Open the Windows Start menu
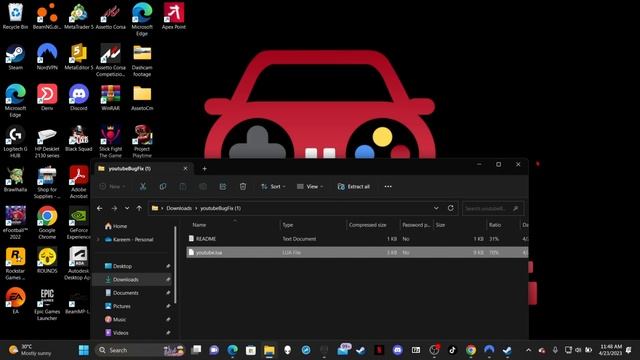Screen dimensions: 640x360 coord(84,350)
